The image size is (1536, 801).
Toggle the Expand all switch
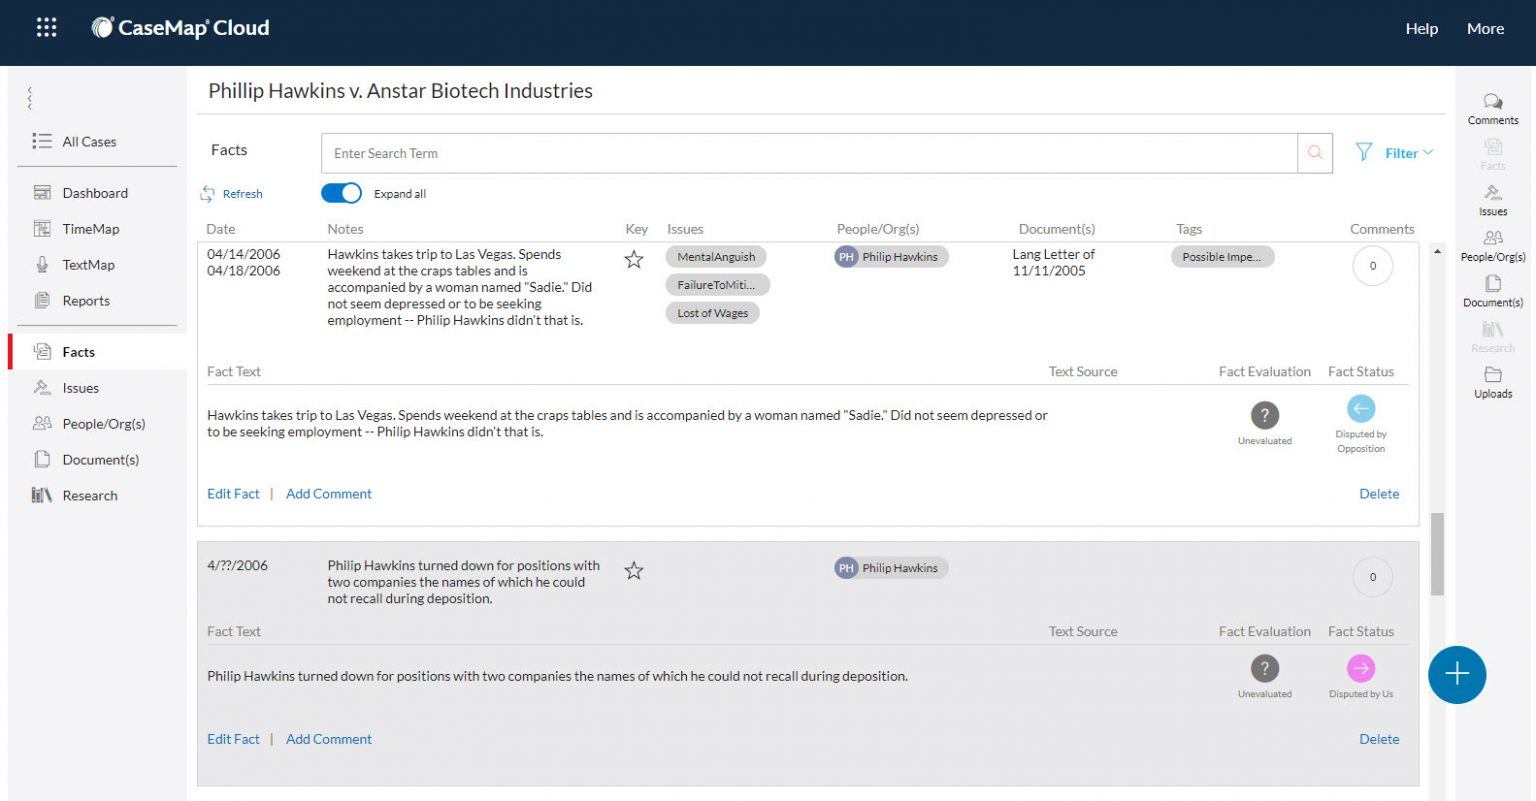[x=341, y=193]
